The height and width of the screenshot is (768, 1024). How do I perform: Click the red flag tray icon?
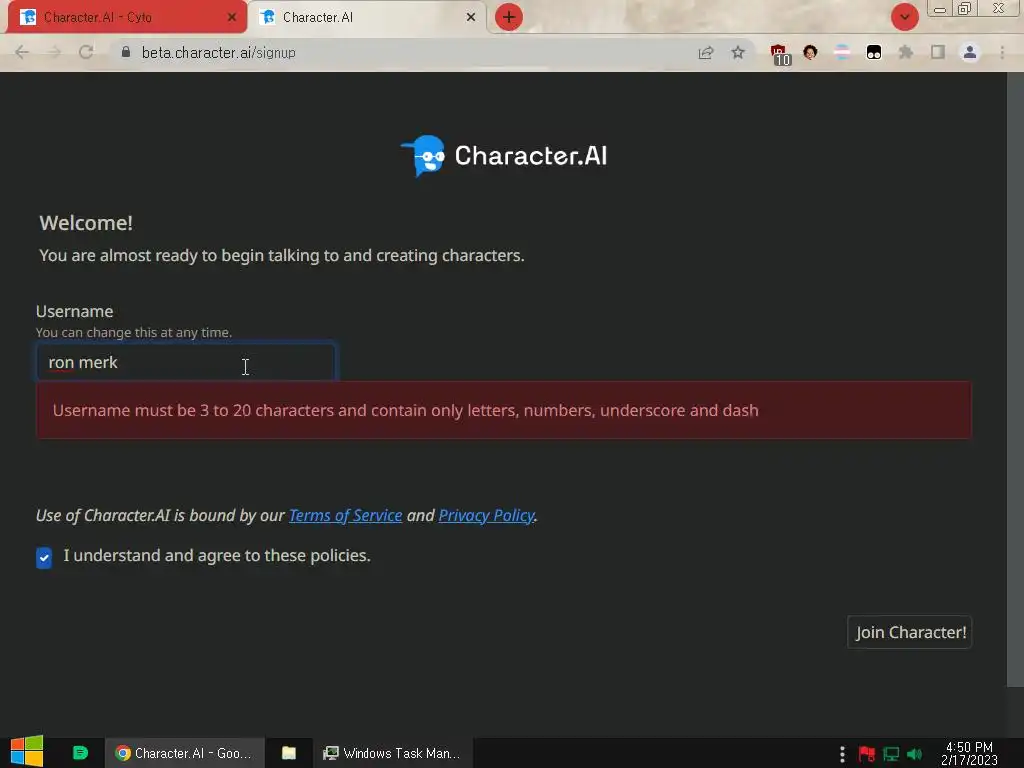point(867,754)
